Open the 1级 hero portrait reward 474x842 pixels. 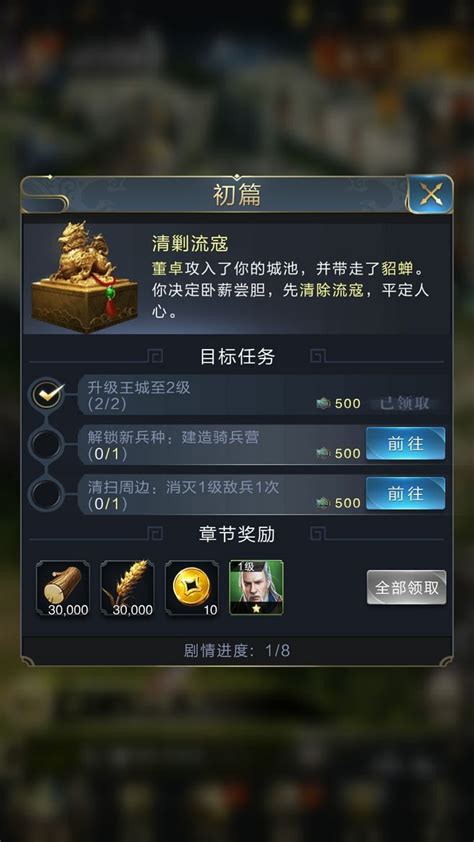(257, 587)
